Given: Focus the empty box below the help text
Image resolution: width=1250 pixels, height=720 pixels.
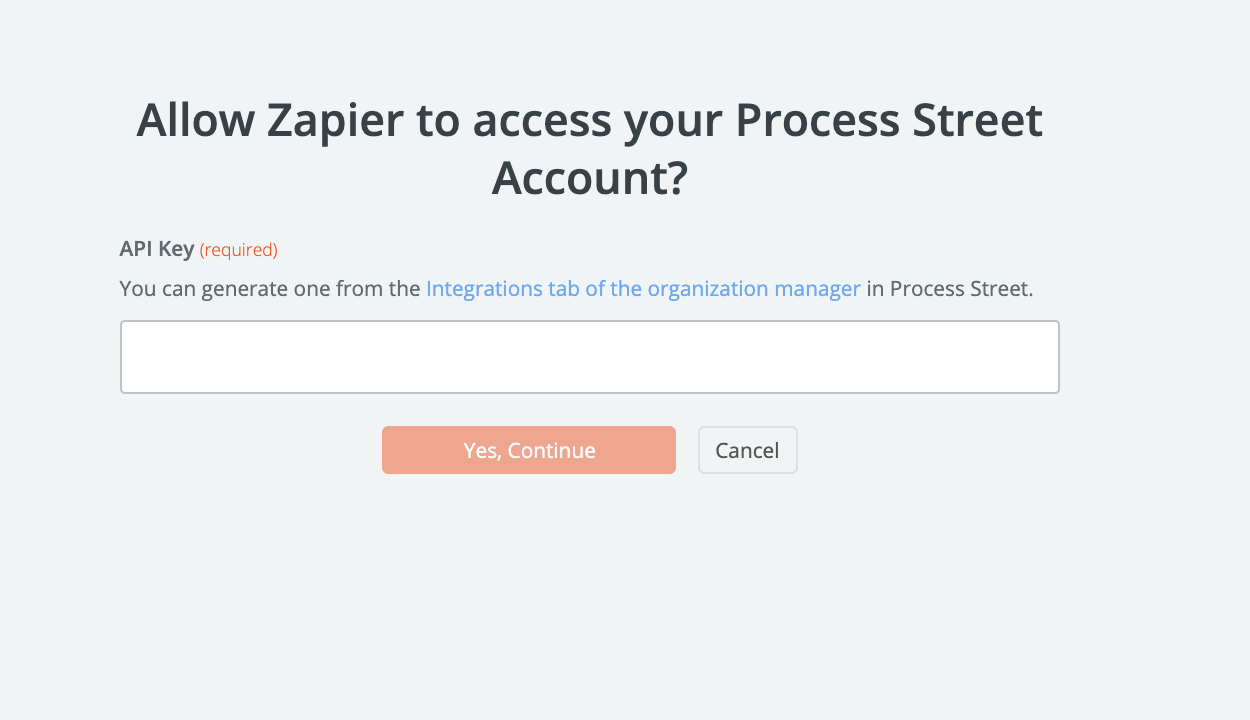Looking at the screenshot, I should [x=589, y=357].
